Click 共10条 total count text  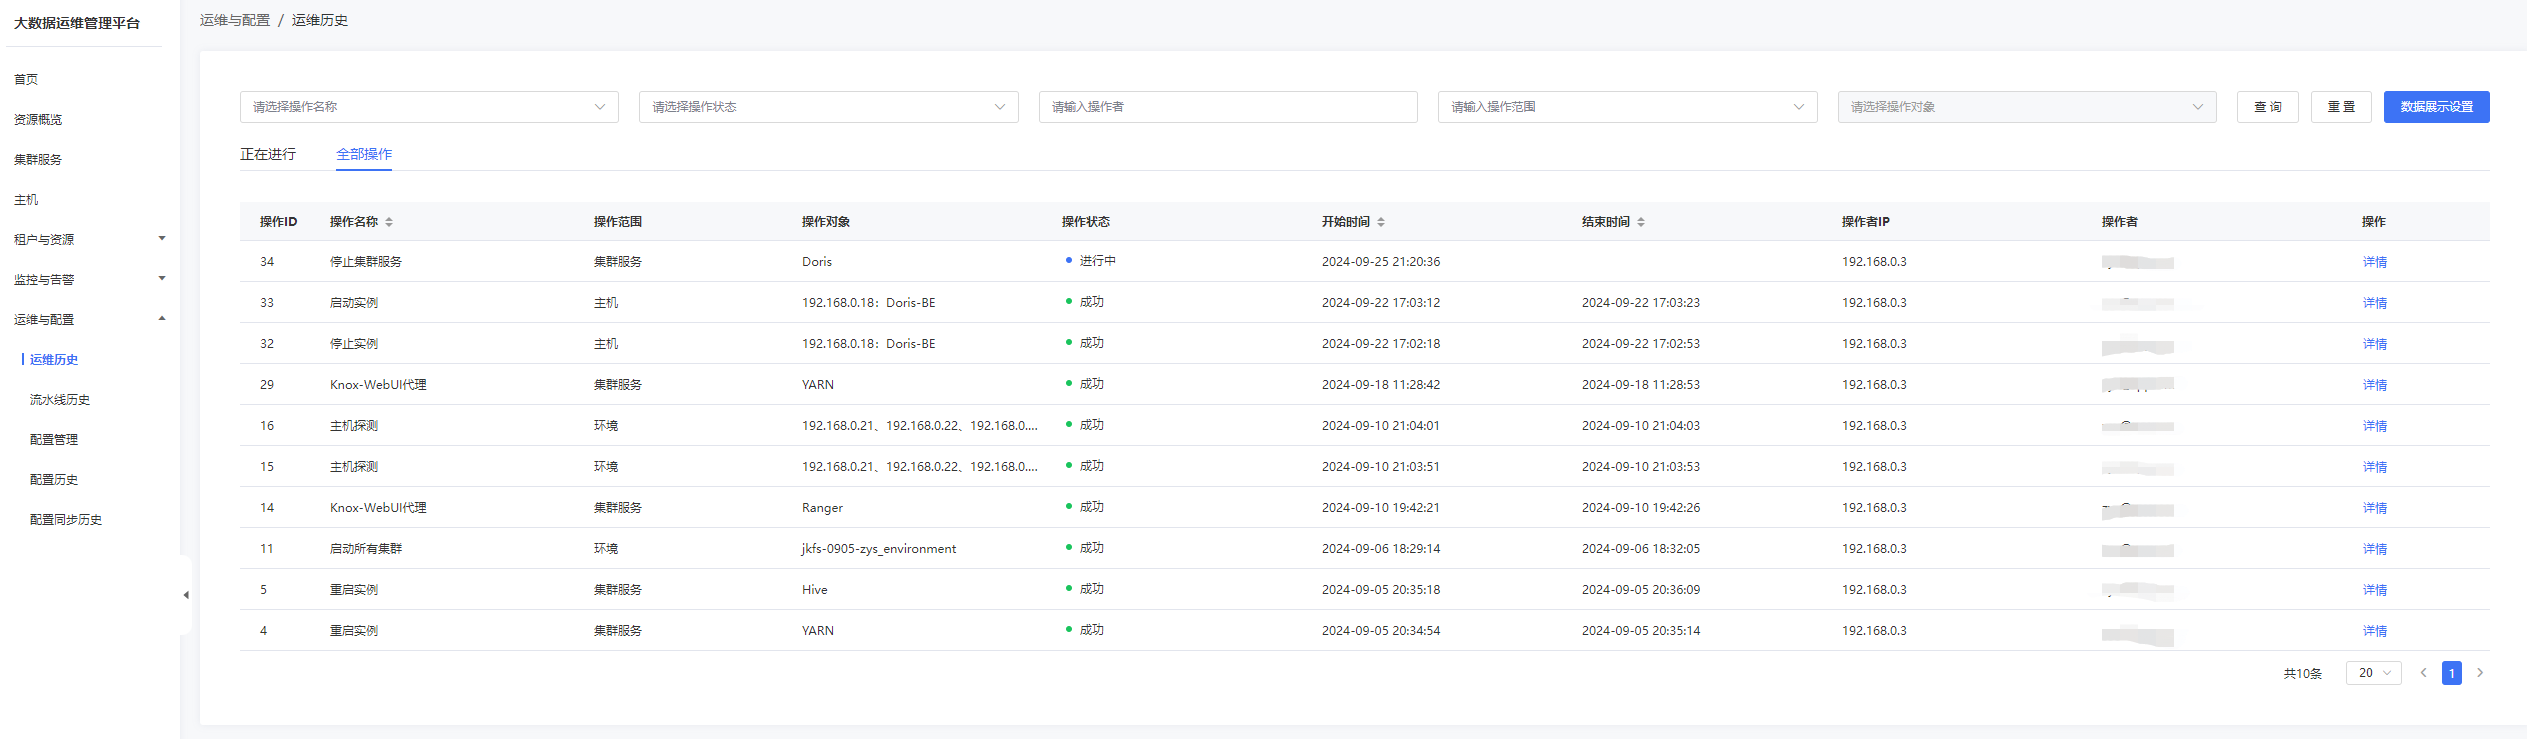click(x=2302, y=674)
